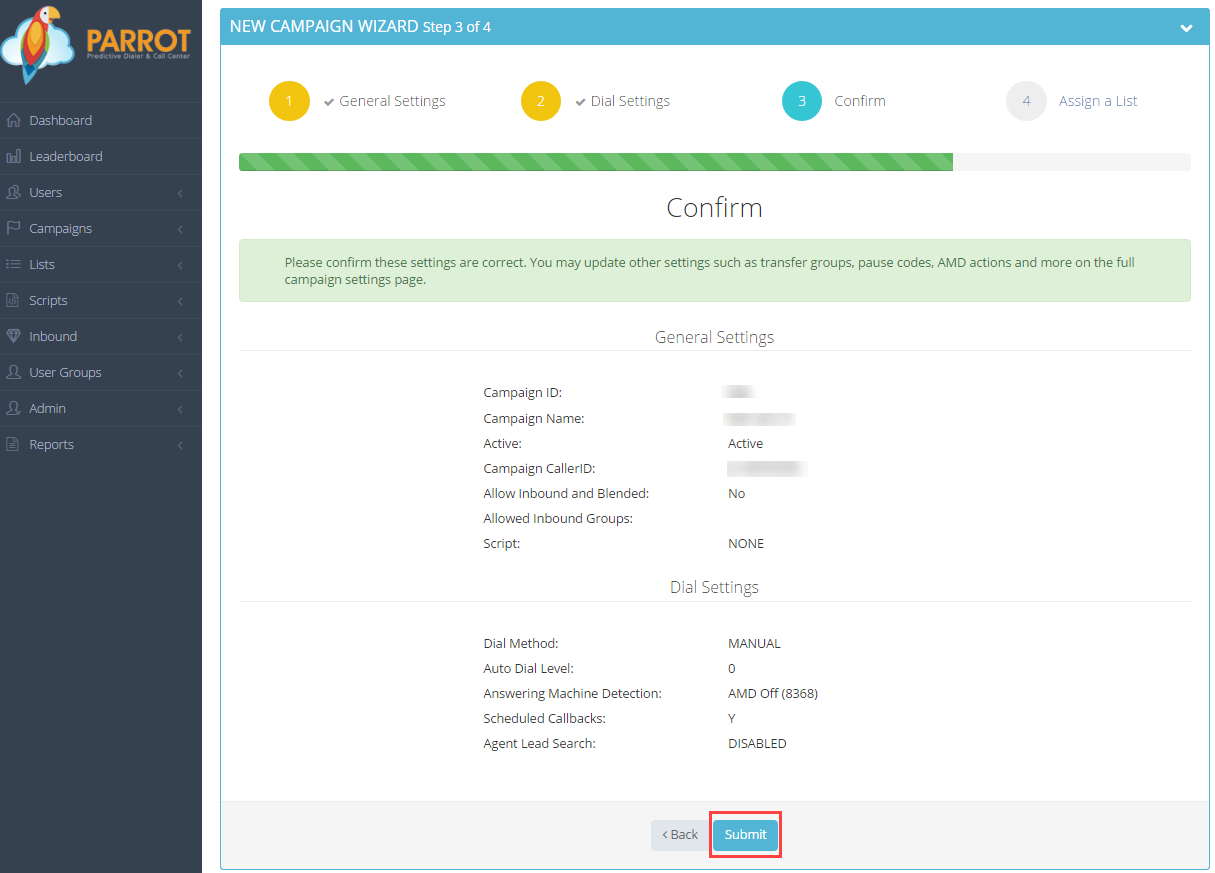Click the Leaderboard bar chart icon
Viewport: 1215px width, 873px height.
[14, 156]
